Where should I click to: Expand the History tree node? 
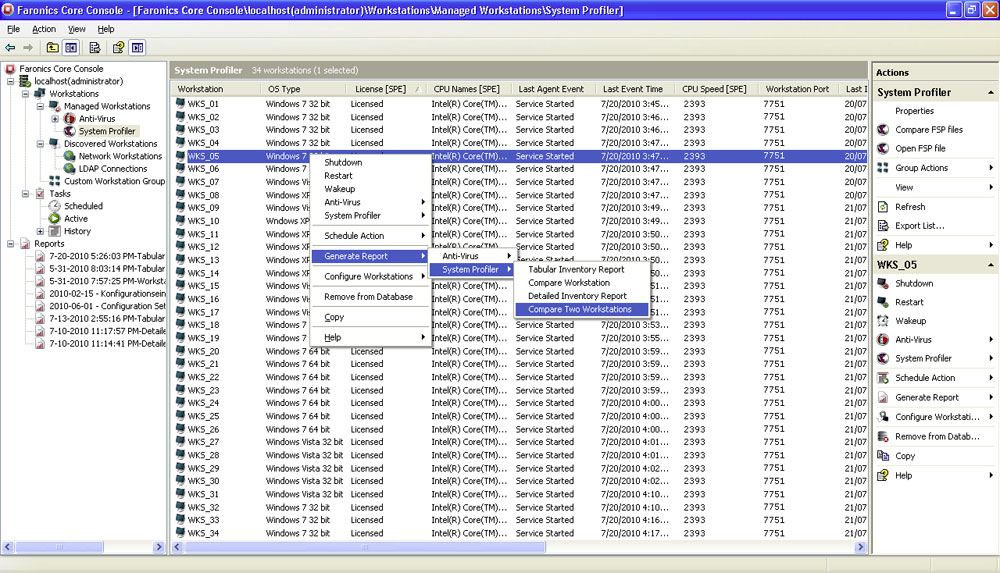pyautogui.click(x=40, y=231)
